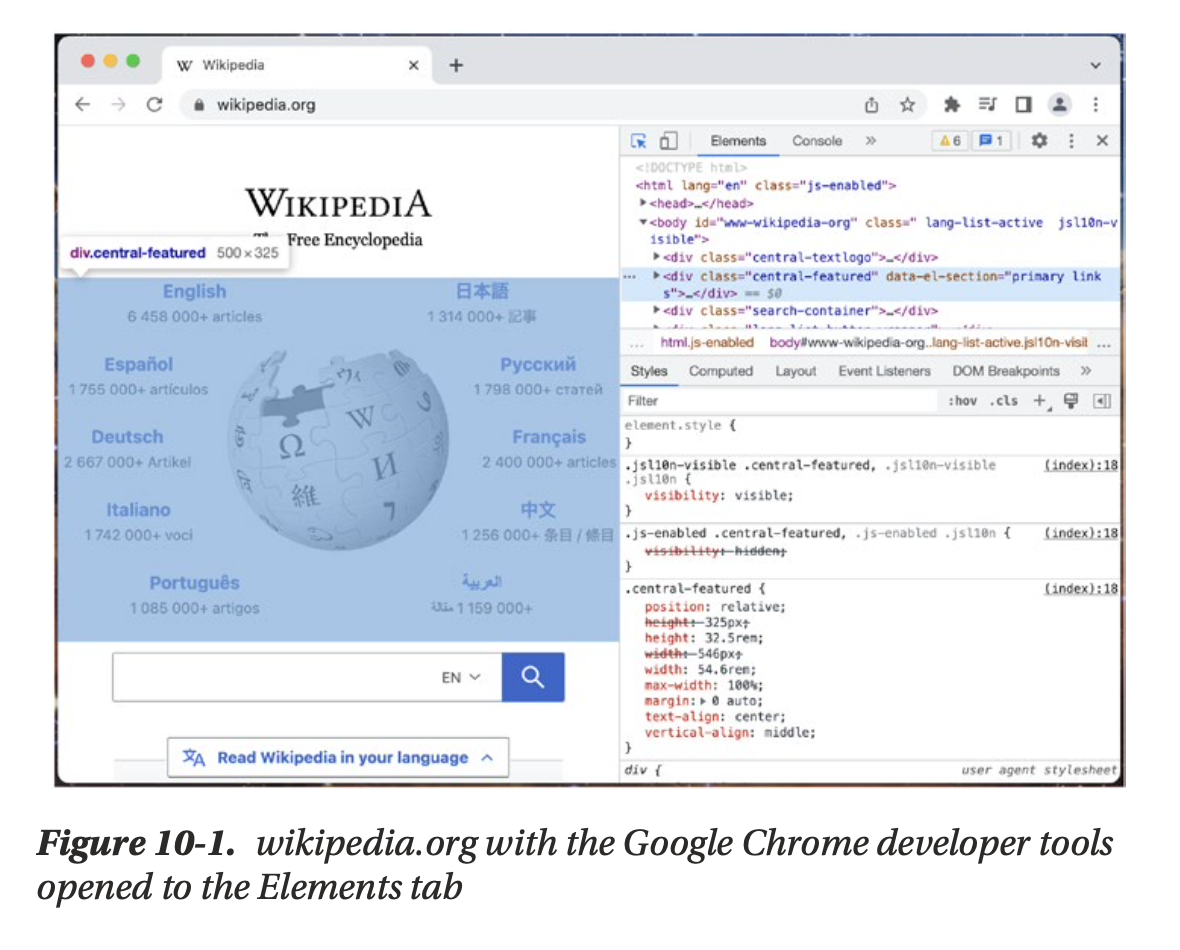Click the browser reload button
This screenshot has height=950, width=1180.
(154, 104)
